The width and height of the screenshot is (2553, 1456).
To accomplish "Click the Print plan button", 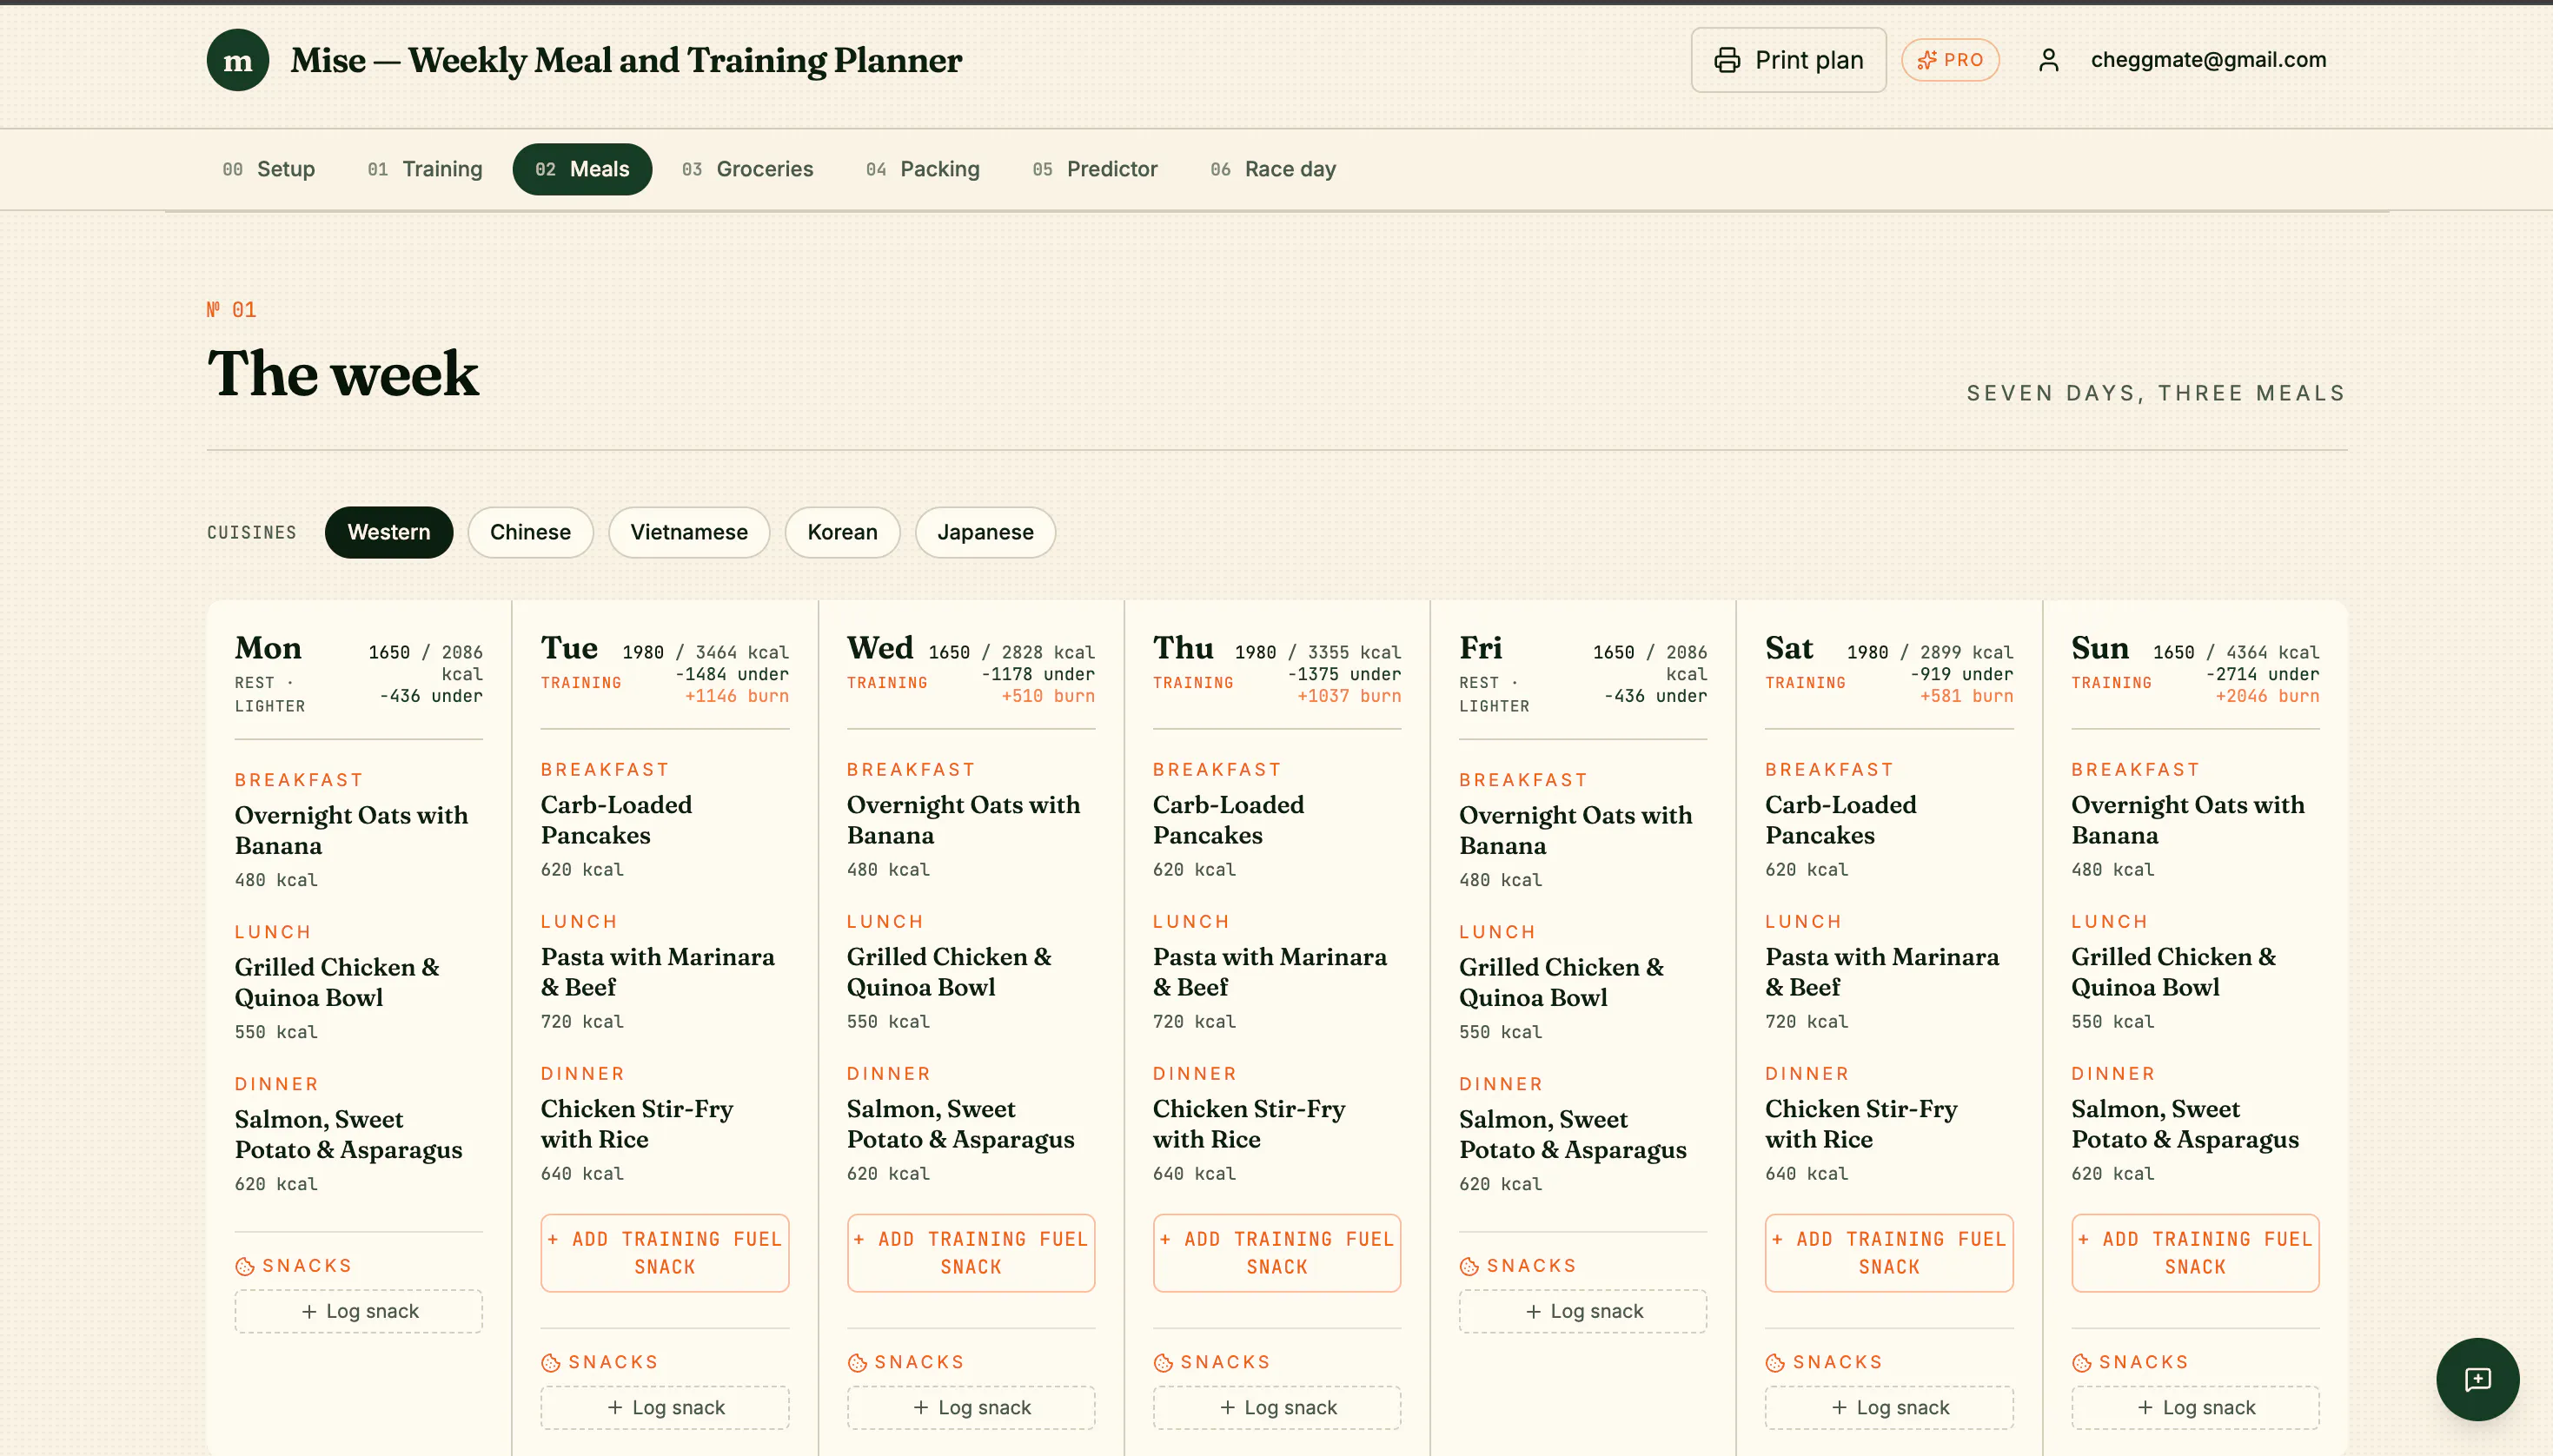I will [x=1788, y=60].
